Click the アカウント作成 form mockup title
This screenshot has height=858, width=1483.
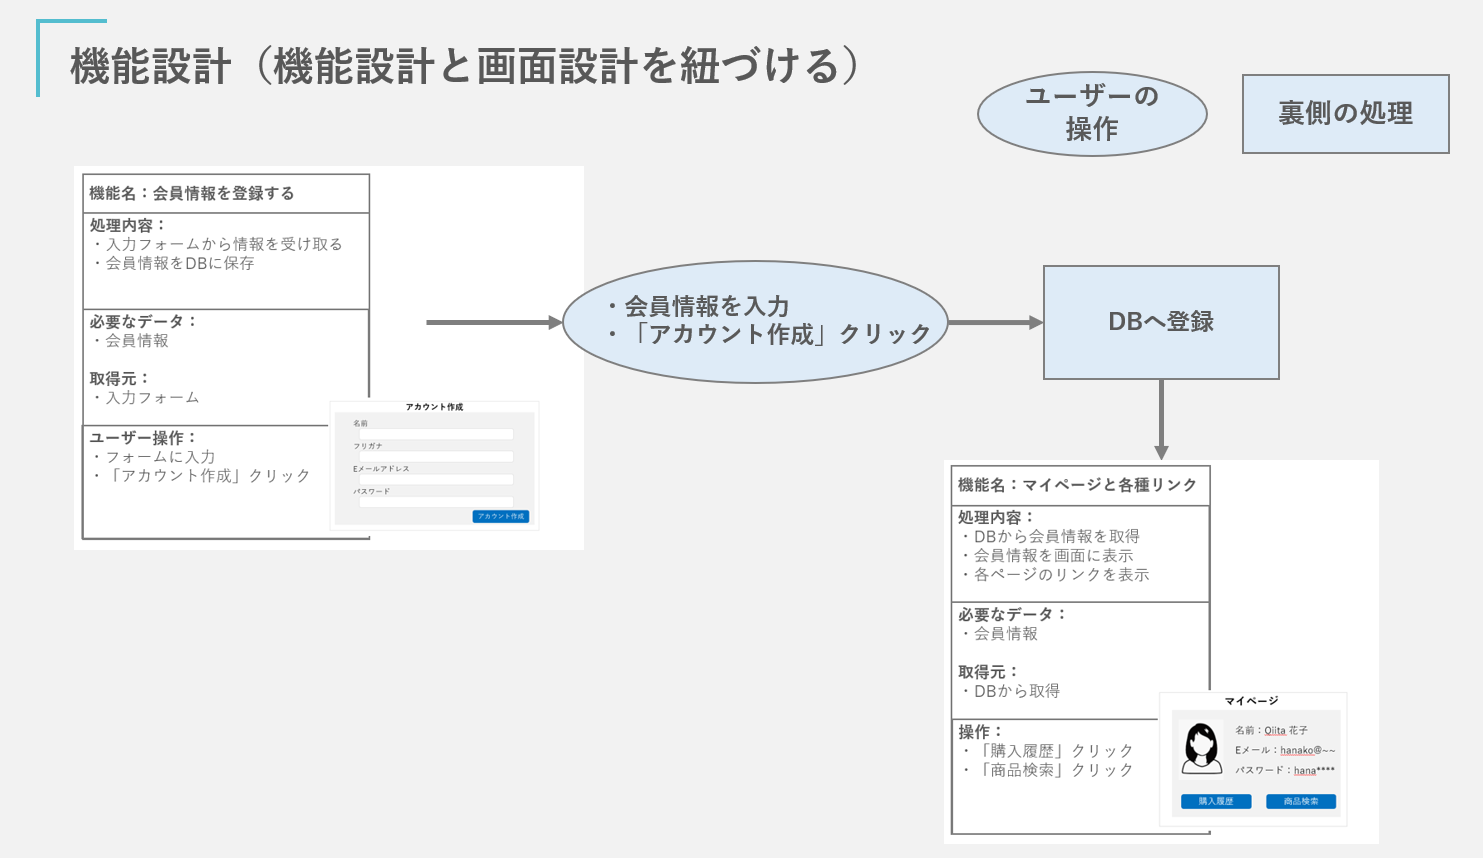click(434, 407)
